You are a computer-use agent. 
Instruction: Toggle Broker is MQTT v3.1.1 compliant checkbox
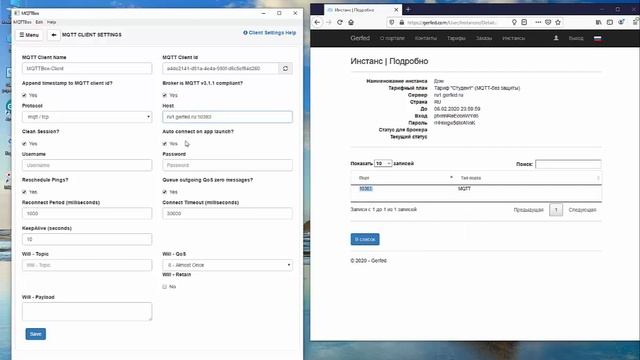click(165, 95)
